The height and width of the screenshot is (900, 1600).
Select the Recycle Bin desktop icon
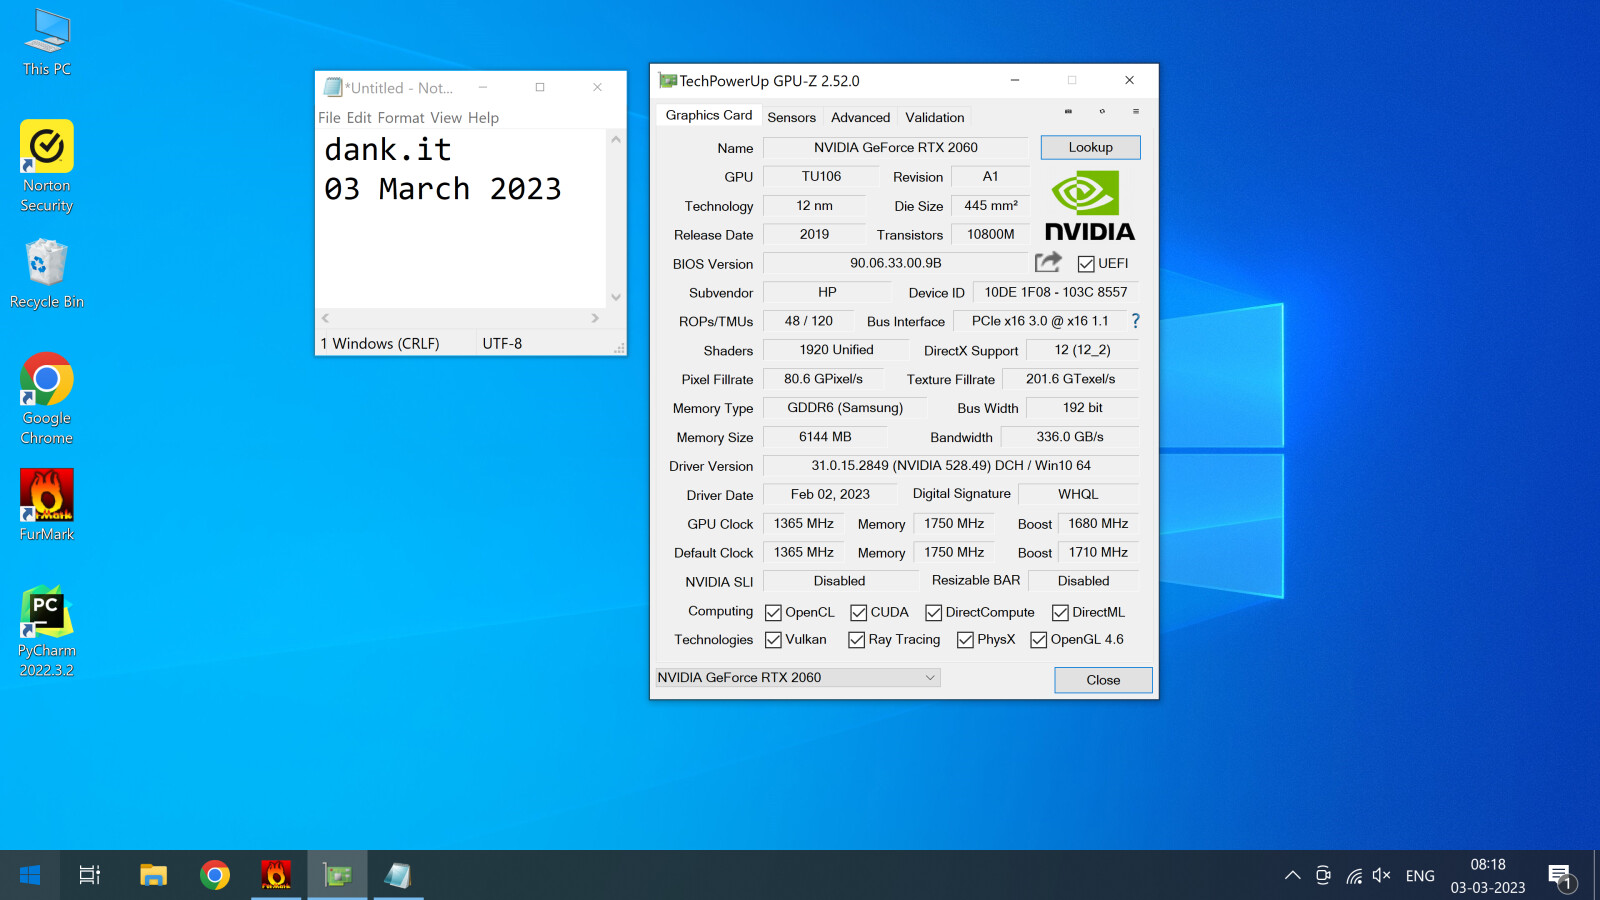[x=47, y=274]
